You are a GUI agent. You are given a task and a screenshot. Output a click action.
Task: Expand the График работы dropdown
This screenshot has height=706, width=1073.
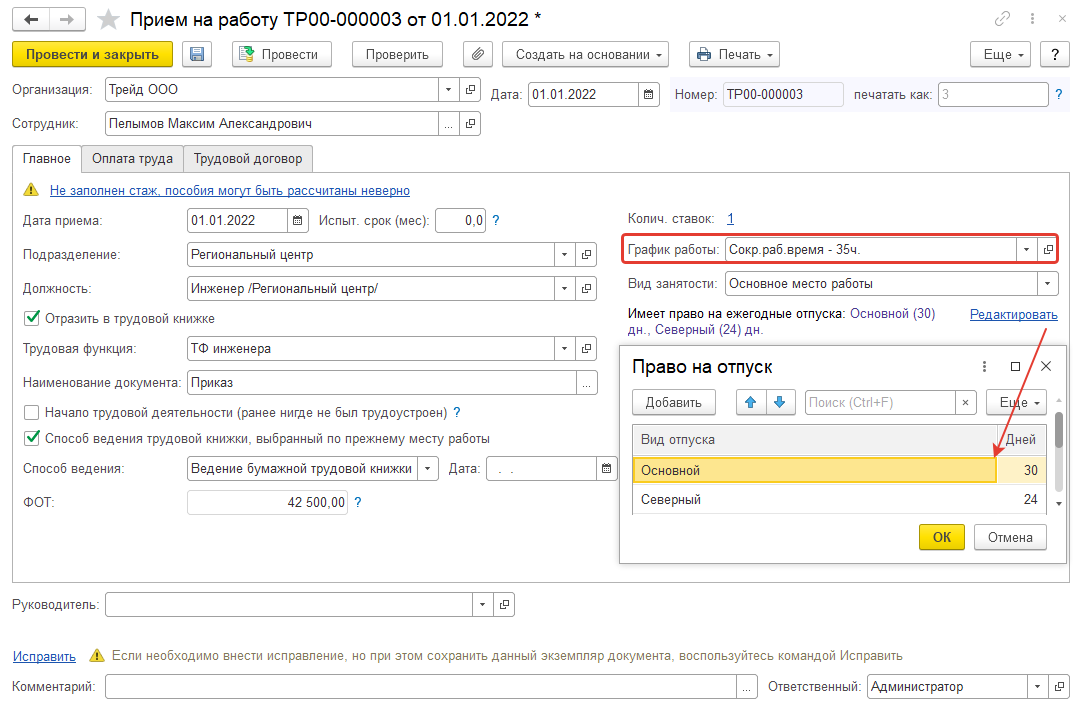tap(1026, 250)
